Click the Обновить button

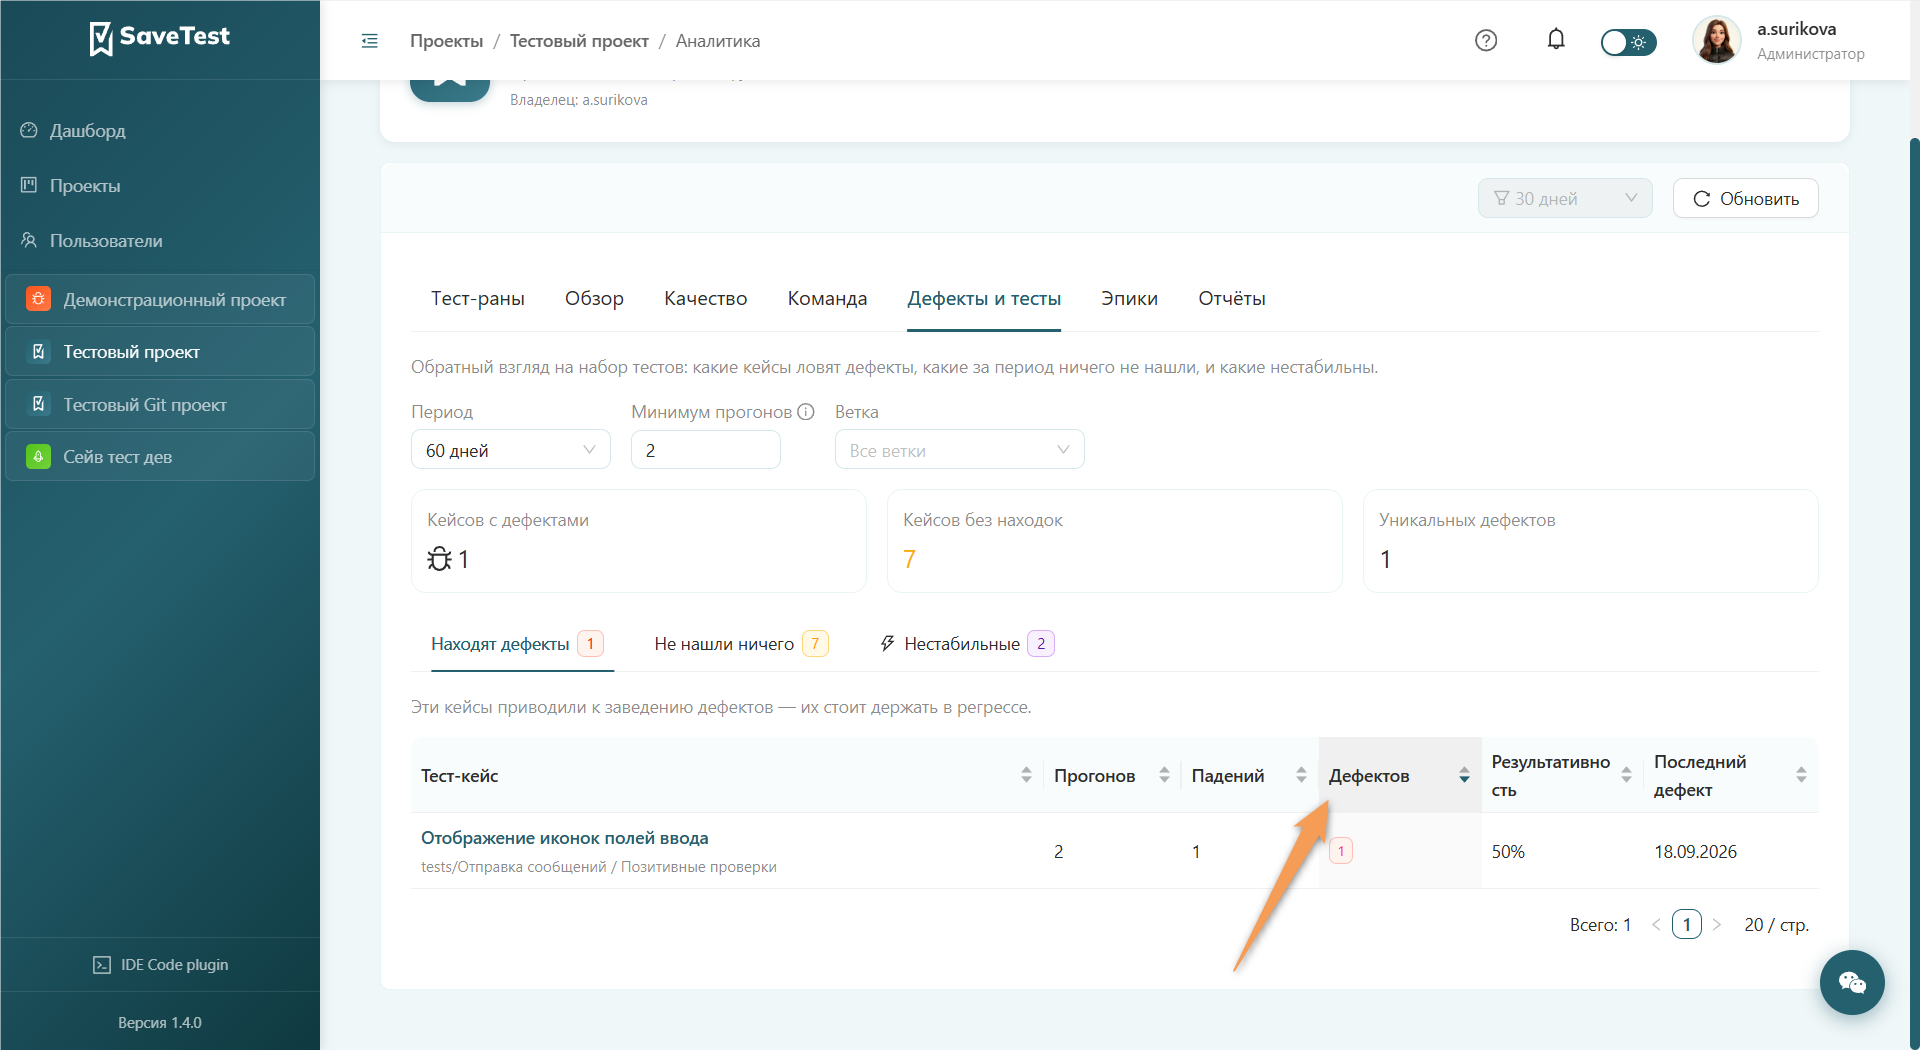[x=1745, y=199]
